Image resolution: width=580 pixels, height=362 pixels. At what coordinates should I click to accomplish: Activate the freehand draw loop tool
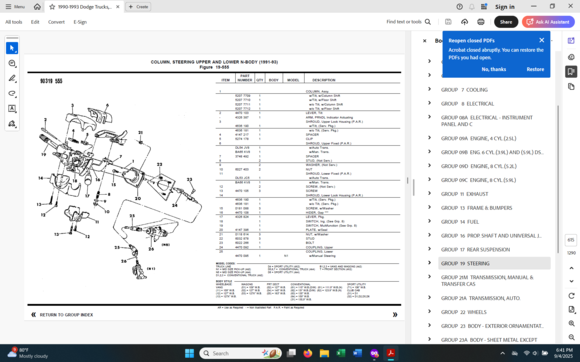click(x=12, y=94)
